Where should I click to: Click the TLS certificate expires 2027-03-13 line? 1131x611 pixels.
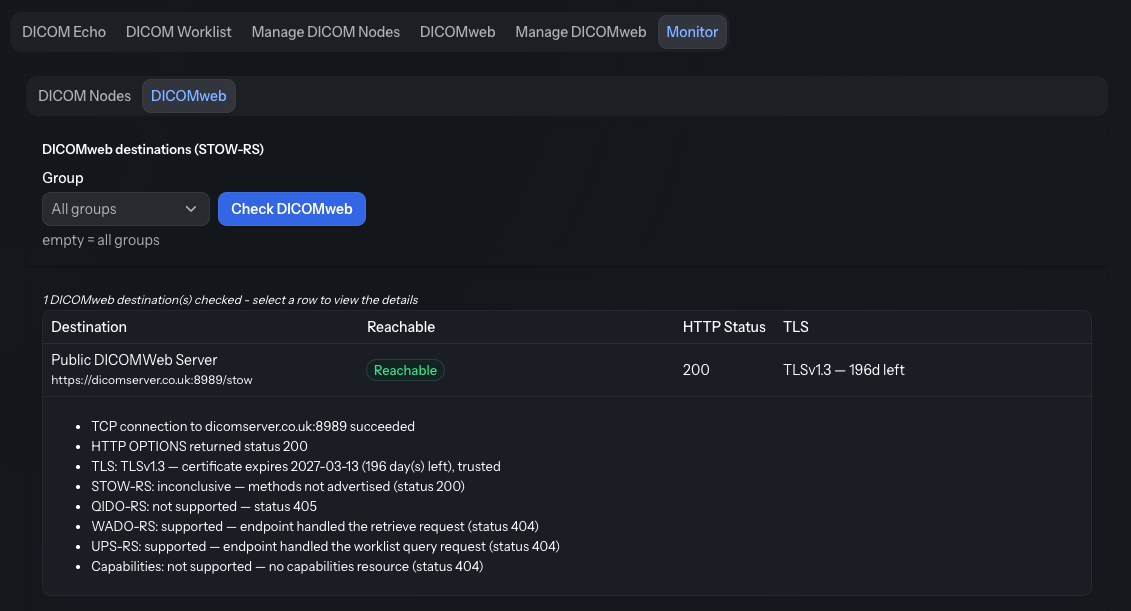coord(296,467)
